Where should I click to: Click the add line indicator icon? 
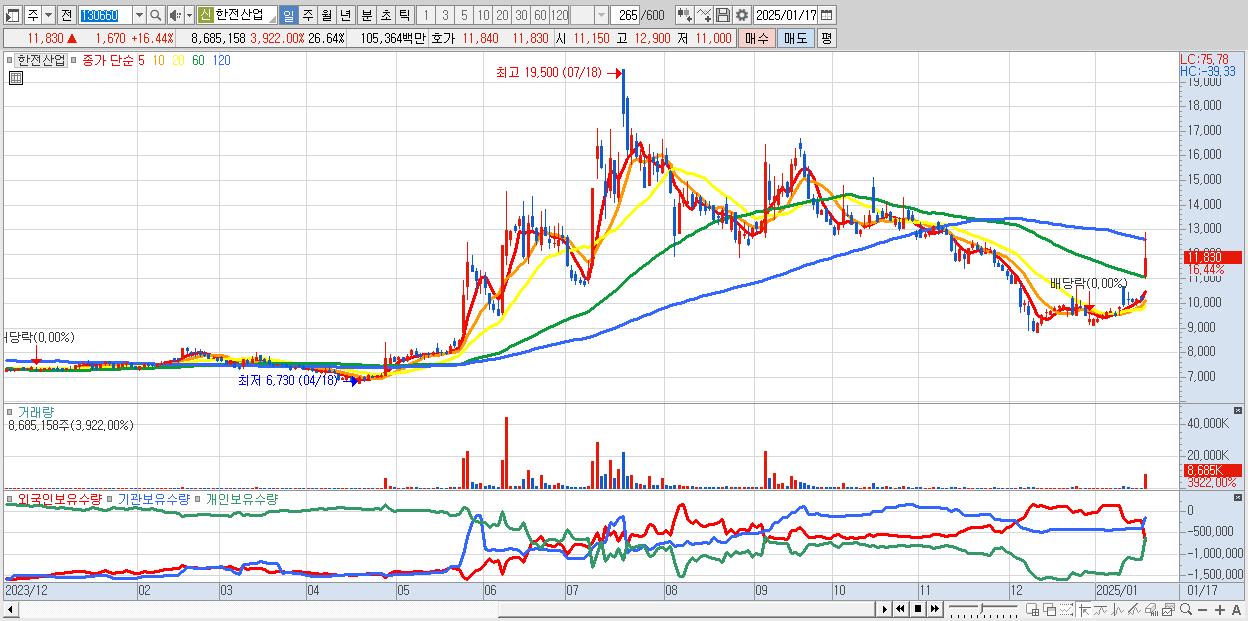point(704,15)
